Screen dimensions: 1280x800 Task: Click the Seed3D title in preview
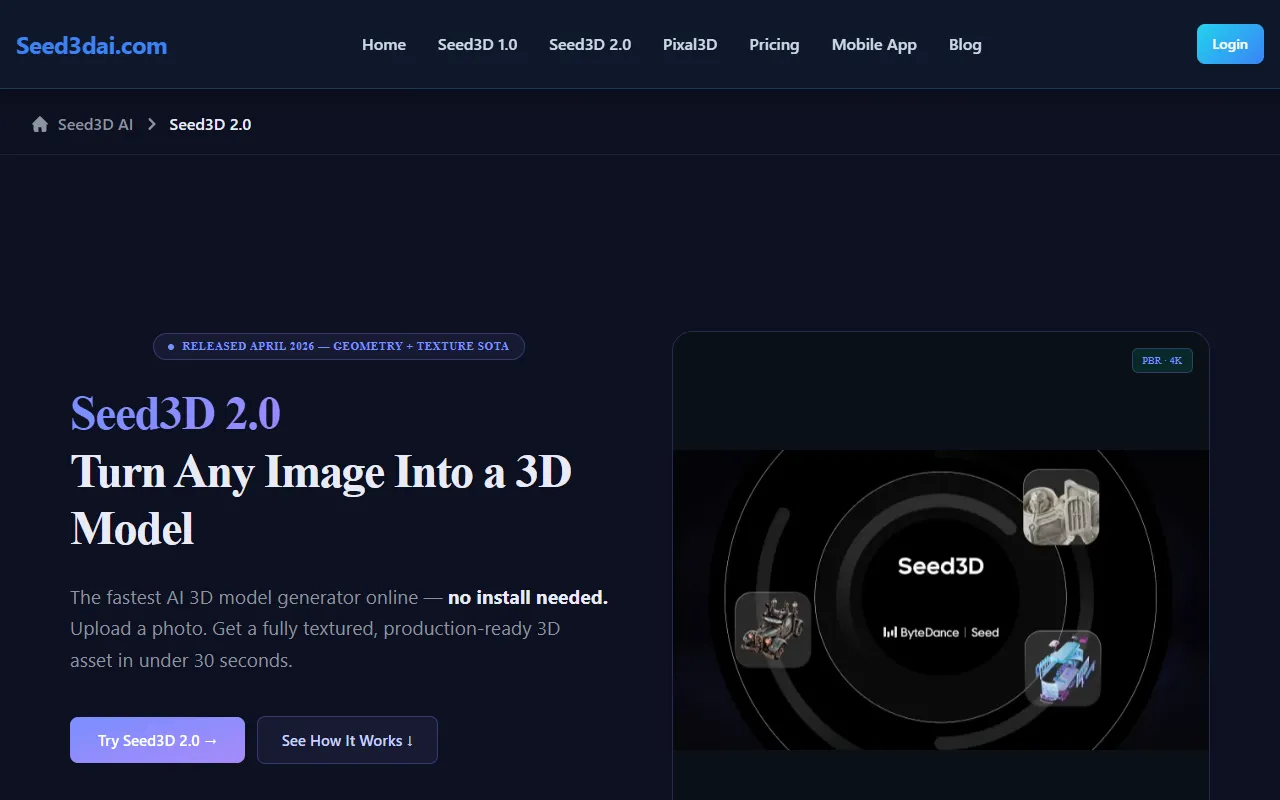click(941, 566)
